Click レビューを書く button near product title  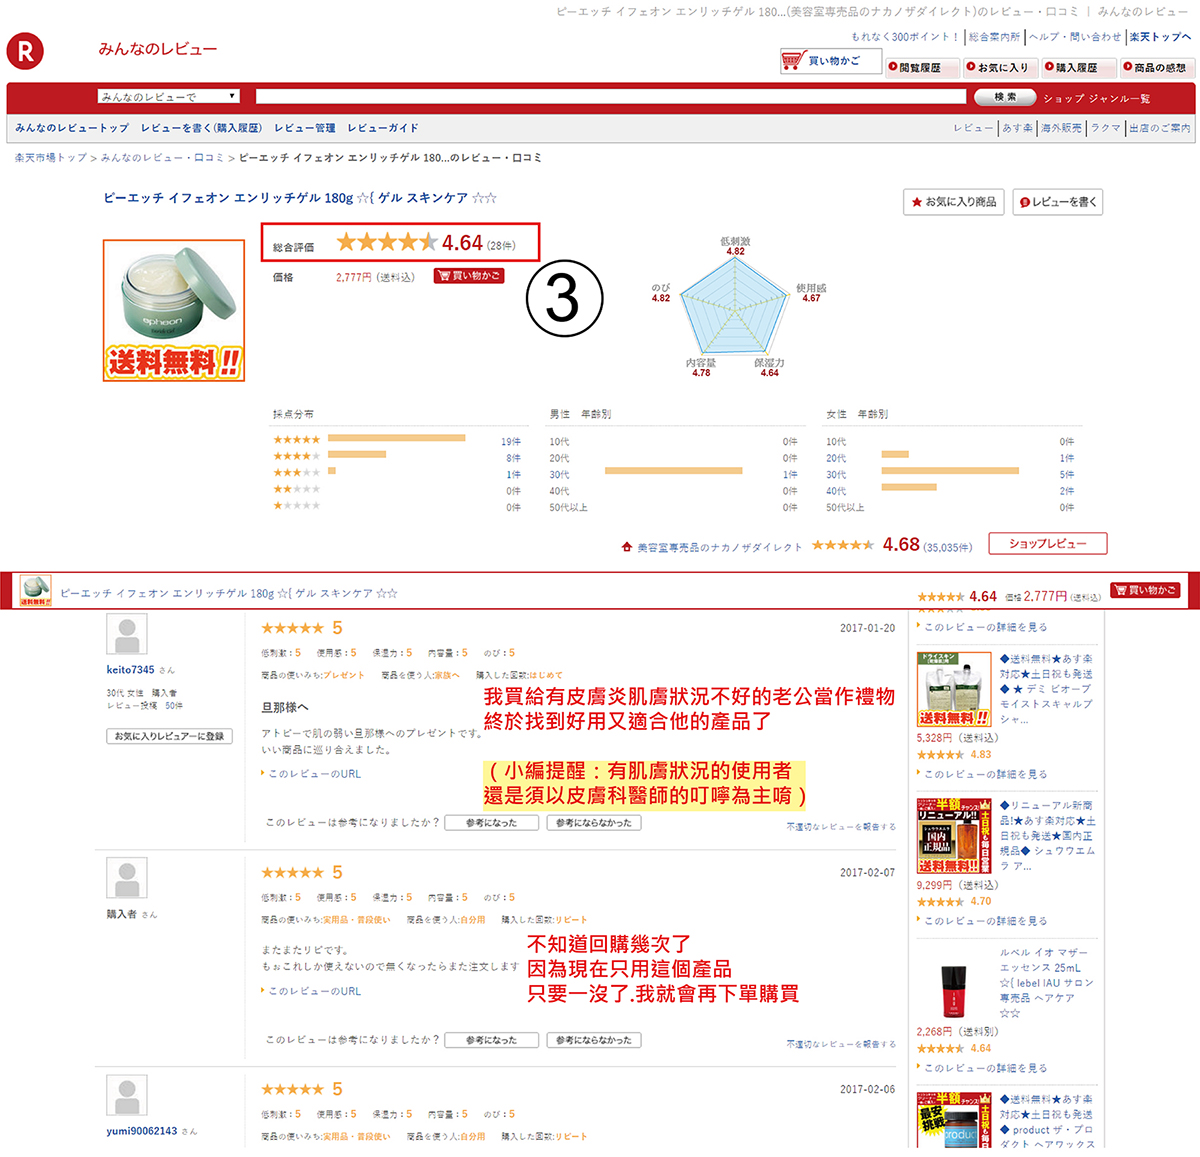1058,202
